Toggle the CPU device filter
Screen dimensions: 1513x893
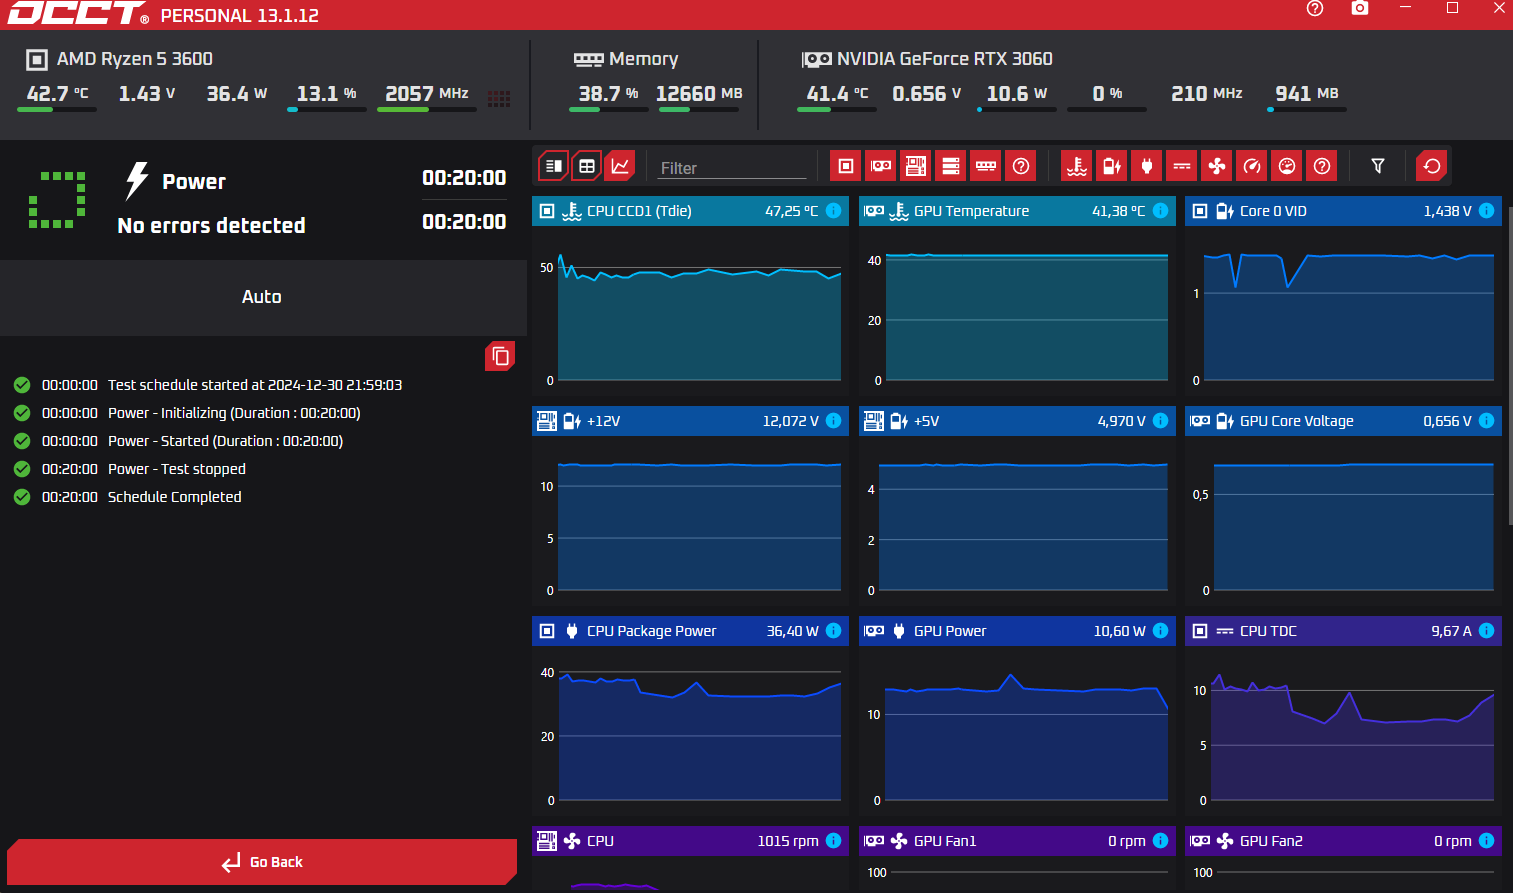coord(846,166)
